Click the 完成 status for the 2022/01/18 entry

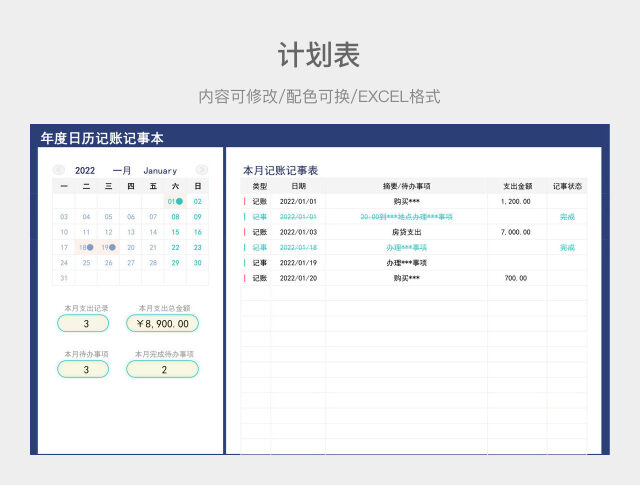(x=567, y=247)
